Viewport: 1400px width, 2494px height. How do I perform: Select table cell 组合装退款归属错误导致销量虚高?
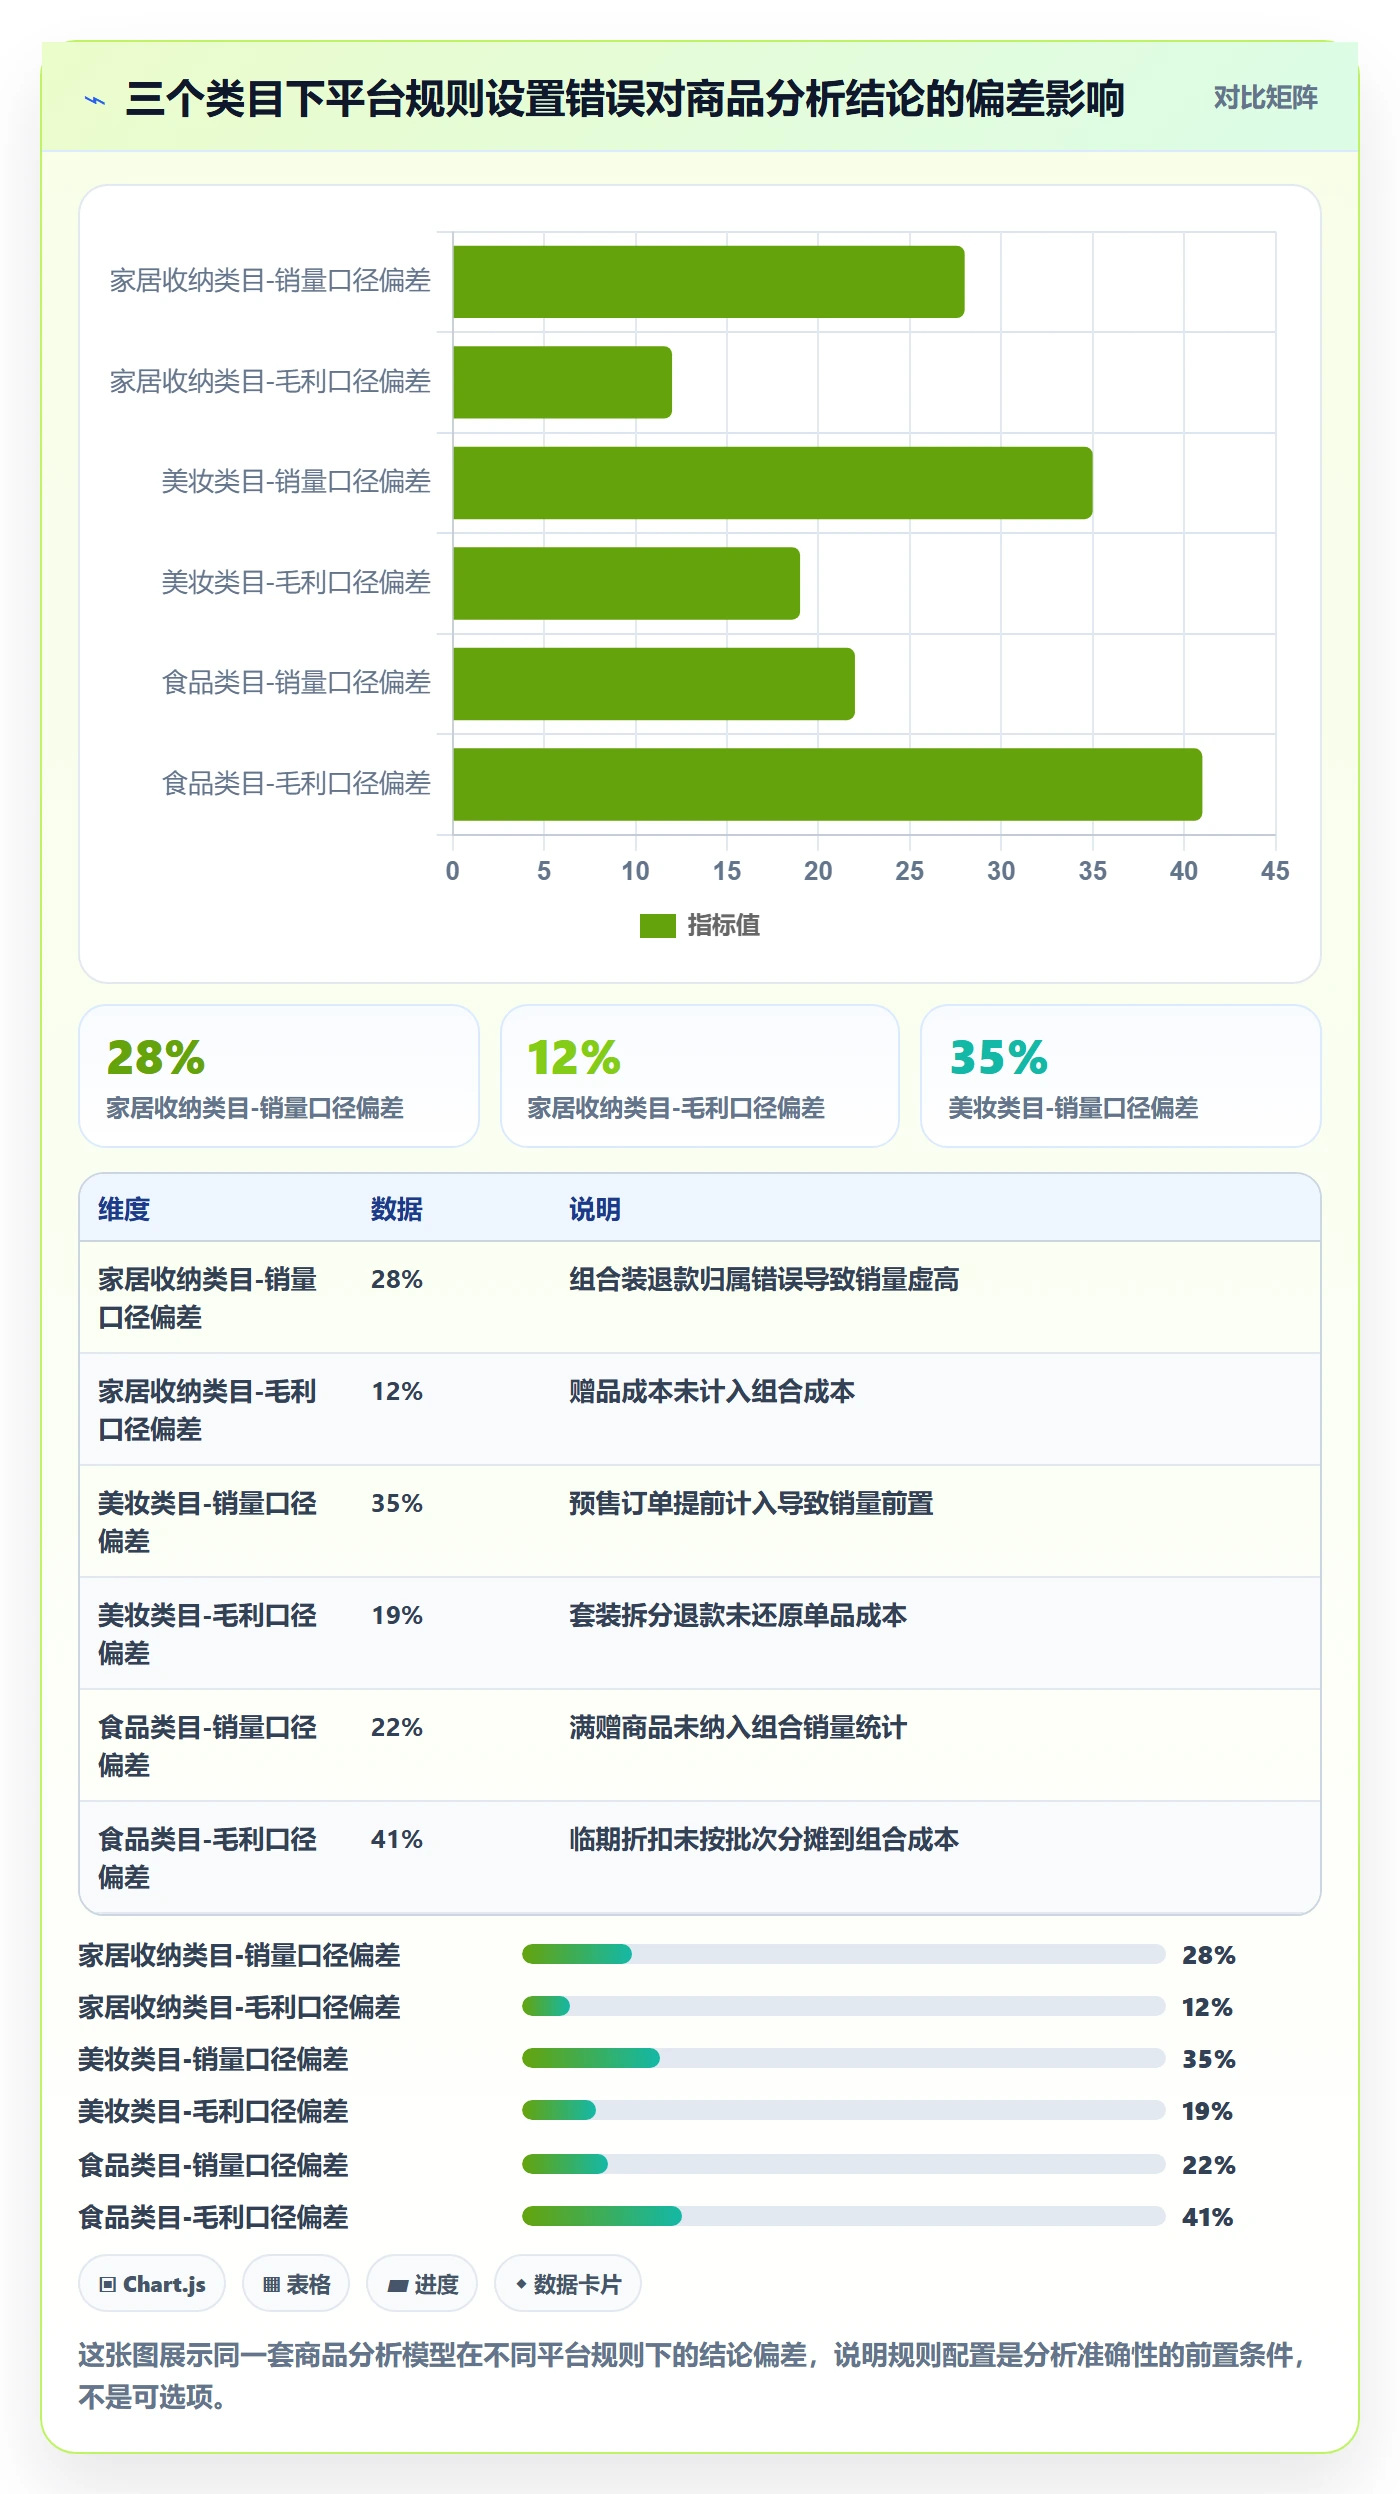(764, 1279)
